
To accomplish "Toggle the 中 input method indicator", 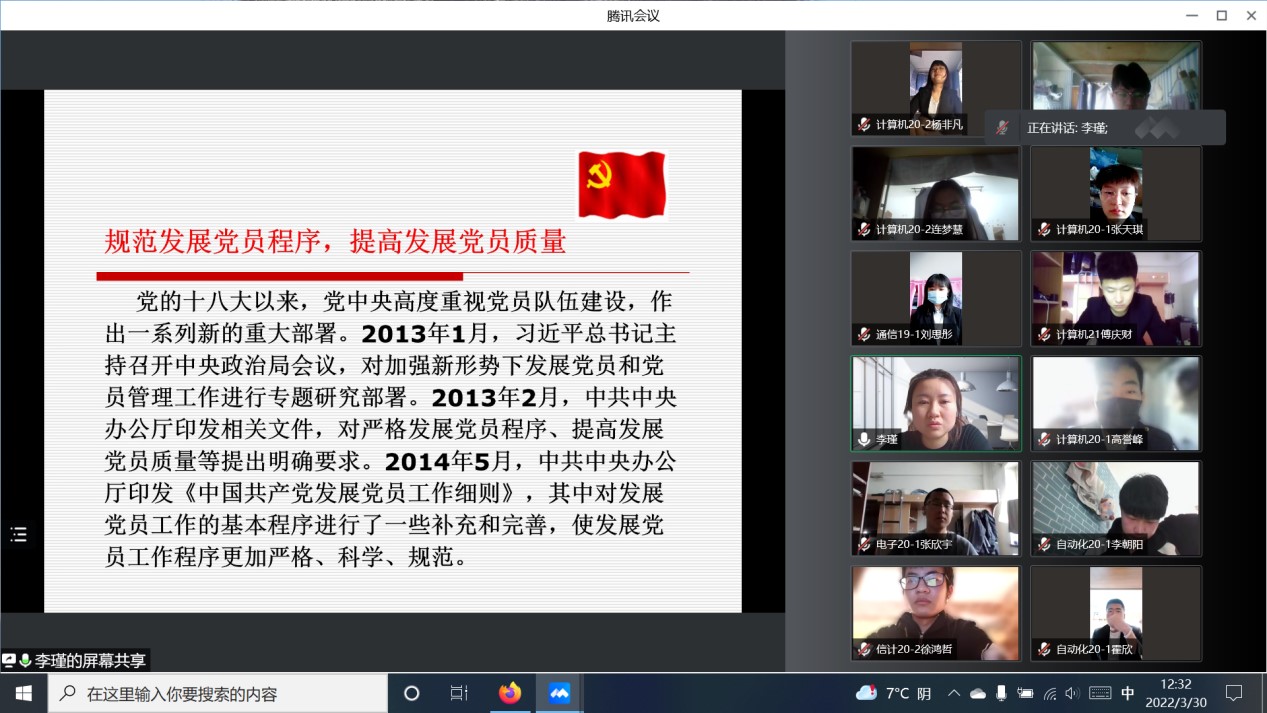I will [1128, 693].
